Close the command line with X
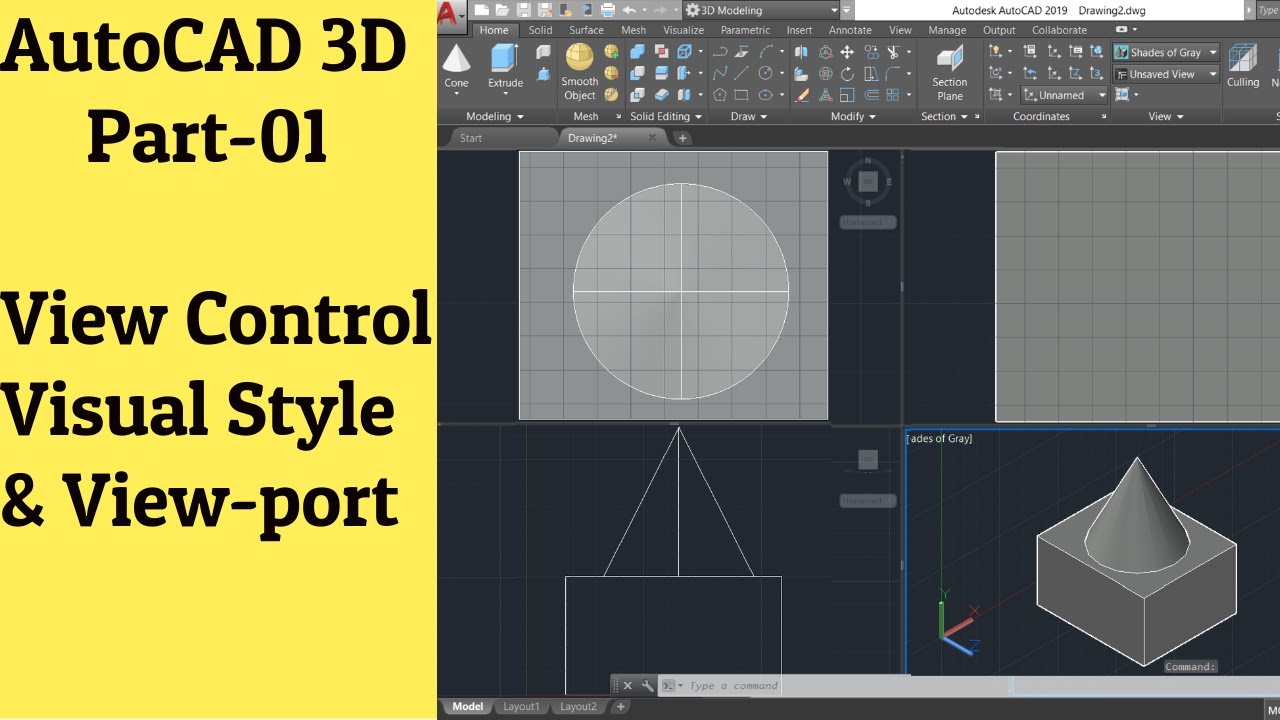The width and height of the screenshot is (1280, 720). pyautogui.click(x=628, y=686)
